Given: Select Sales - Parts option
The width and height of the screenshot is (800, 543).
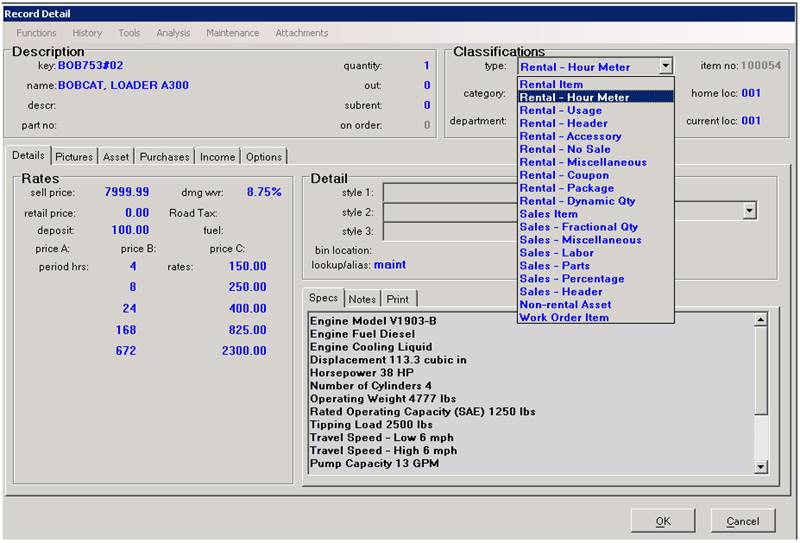Looking at the screenshot, I should tap(595, 265).
